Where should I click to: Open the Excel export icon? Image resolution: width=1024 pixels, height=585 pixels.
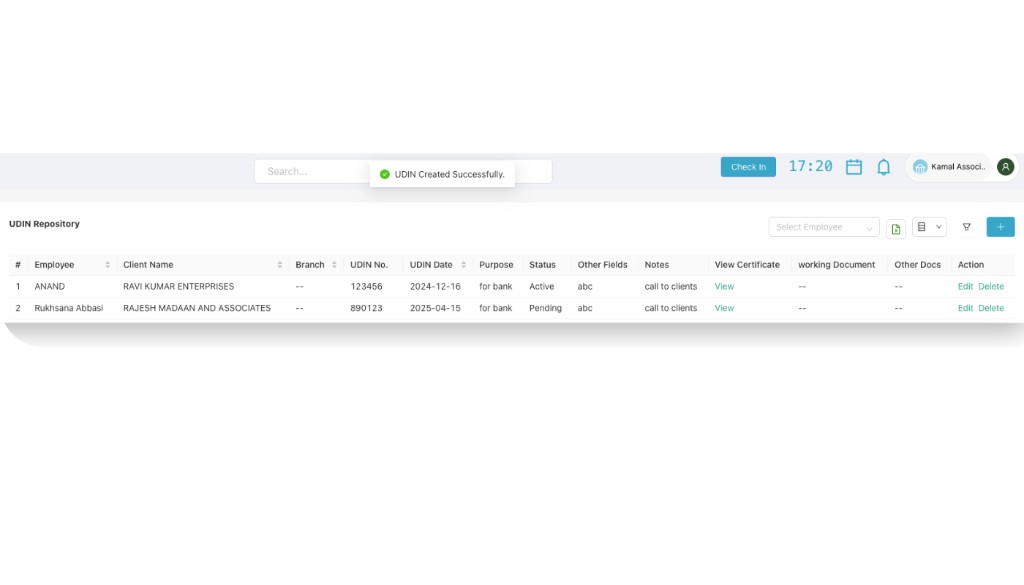point(896,227)
